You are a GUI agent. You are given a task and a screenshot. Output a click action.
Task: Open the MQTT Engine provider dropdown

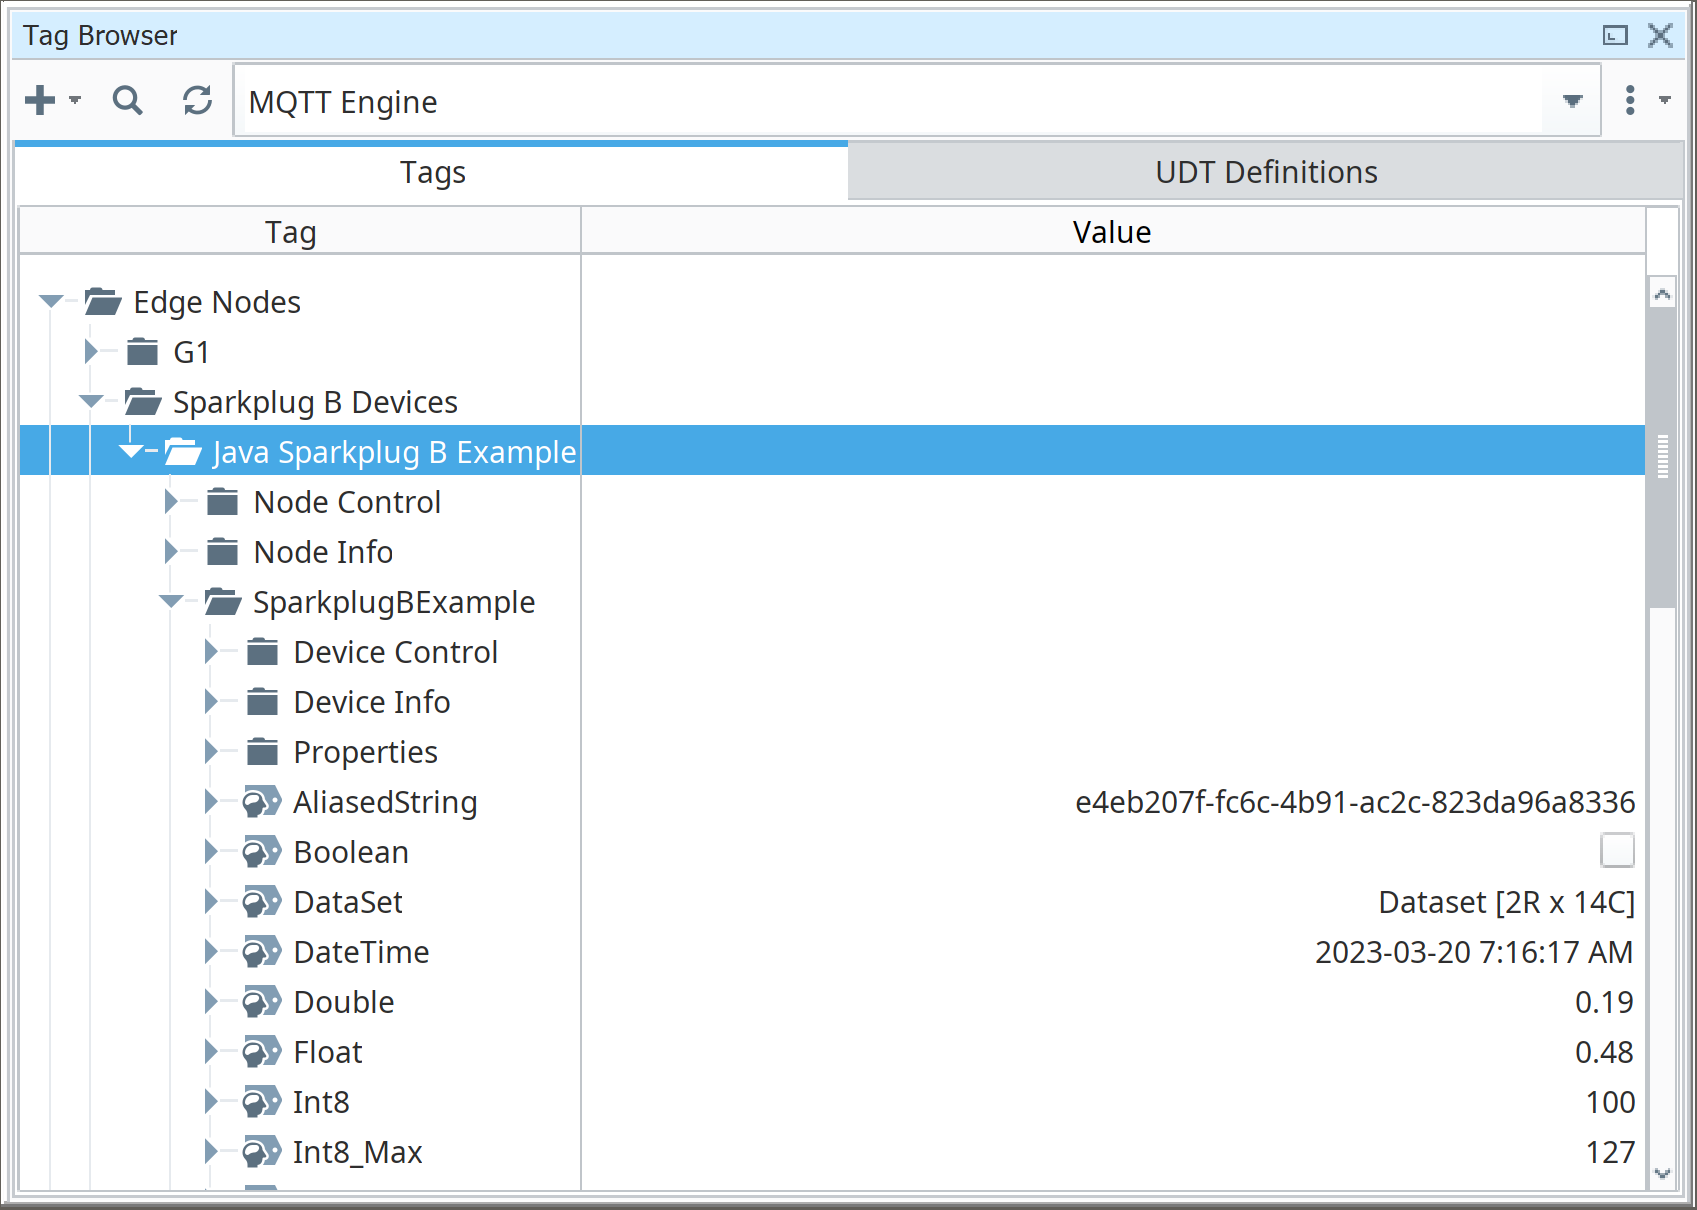[x=1572, y=101]
